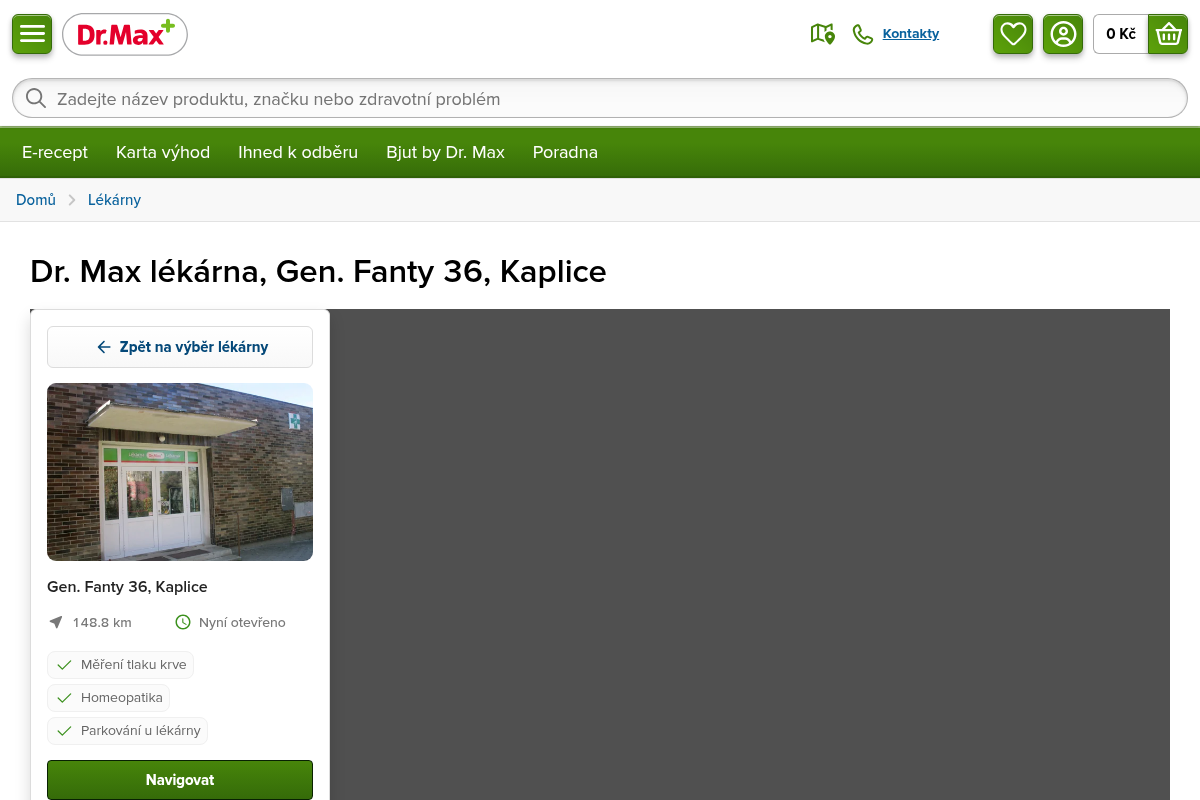Click the Nyní otevřeno status text

pyautogui.click(x=242, y=622)
